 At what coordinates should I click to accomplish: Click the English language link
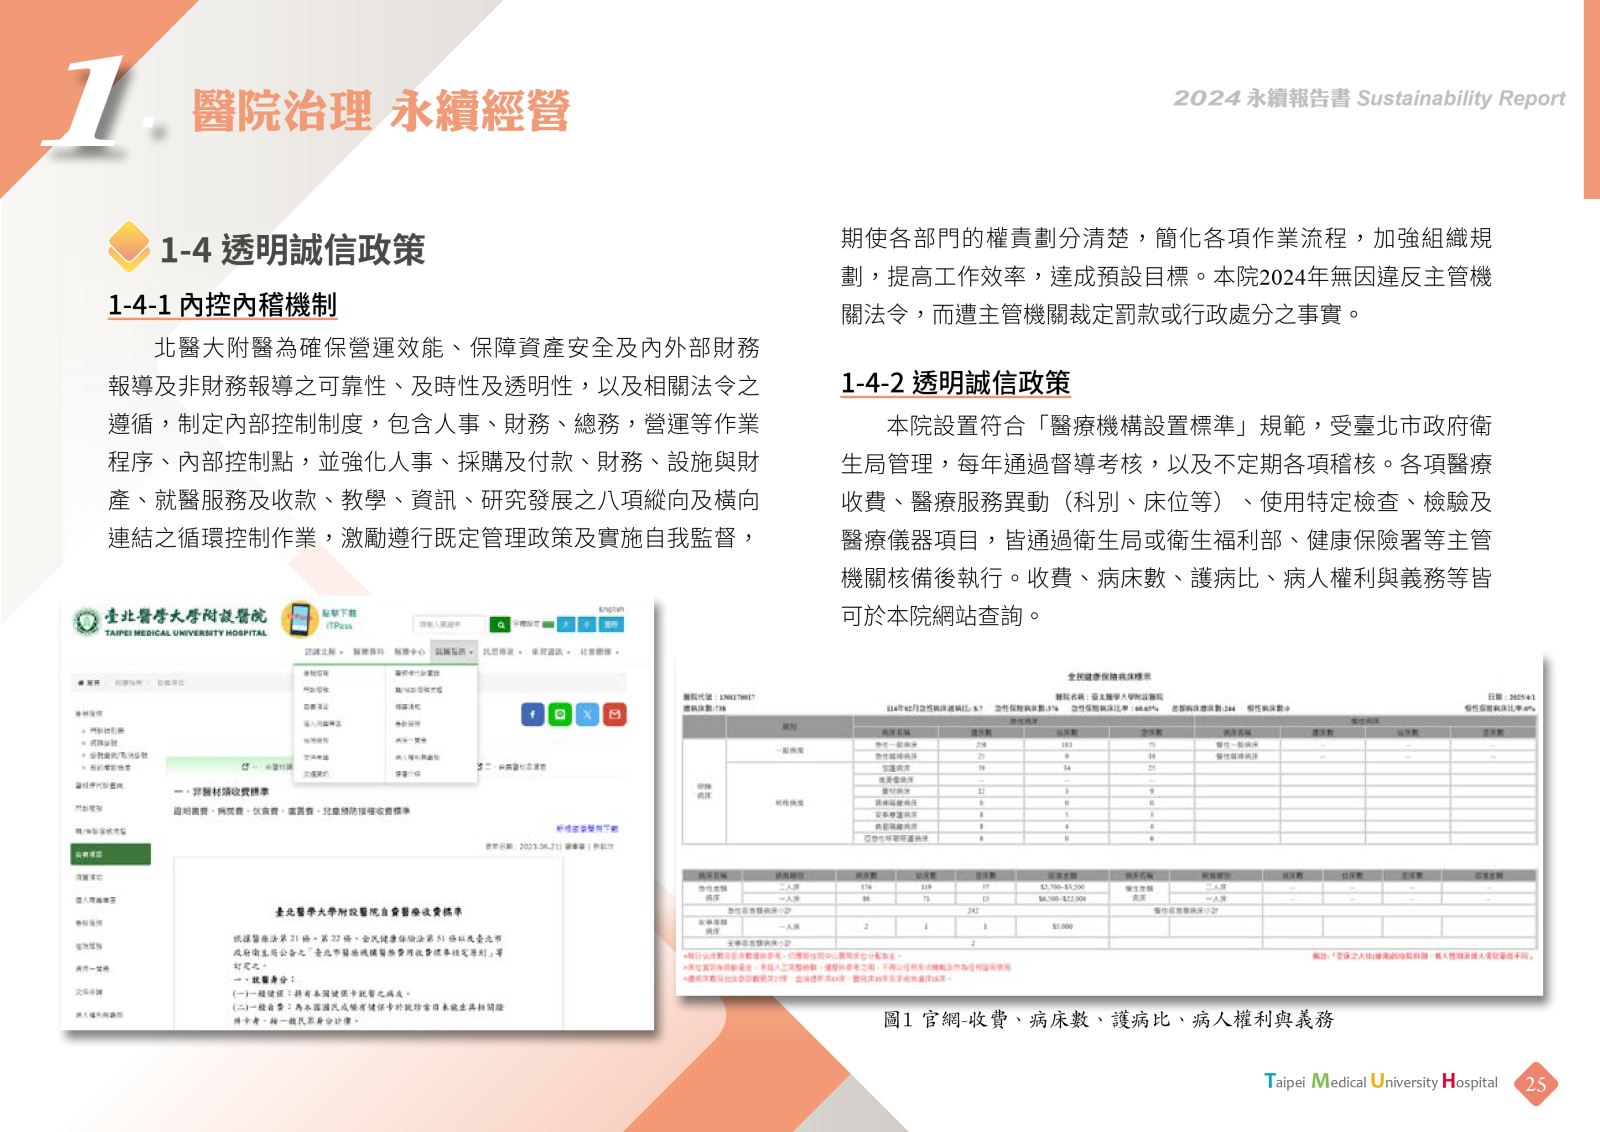611,608
